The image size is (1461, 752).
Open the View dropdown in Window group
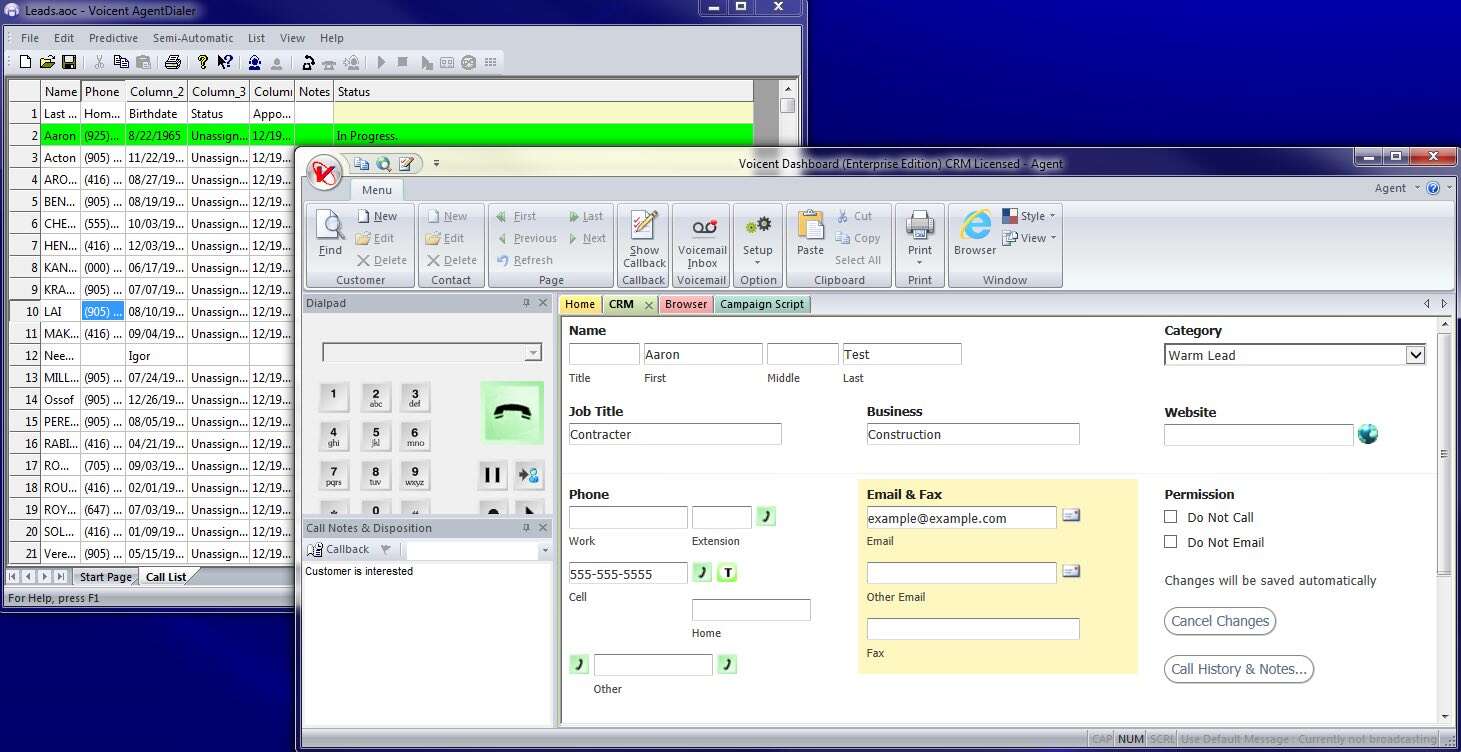coord(1029,238)
